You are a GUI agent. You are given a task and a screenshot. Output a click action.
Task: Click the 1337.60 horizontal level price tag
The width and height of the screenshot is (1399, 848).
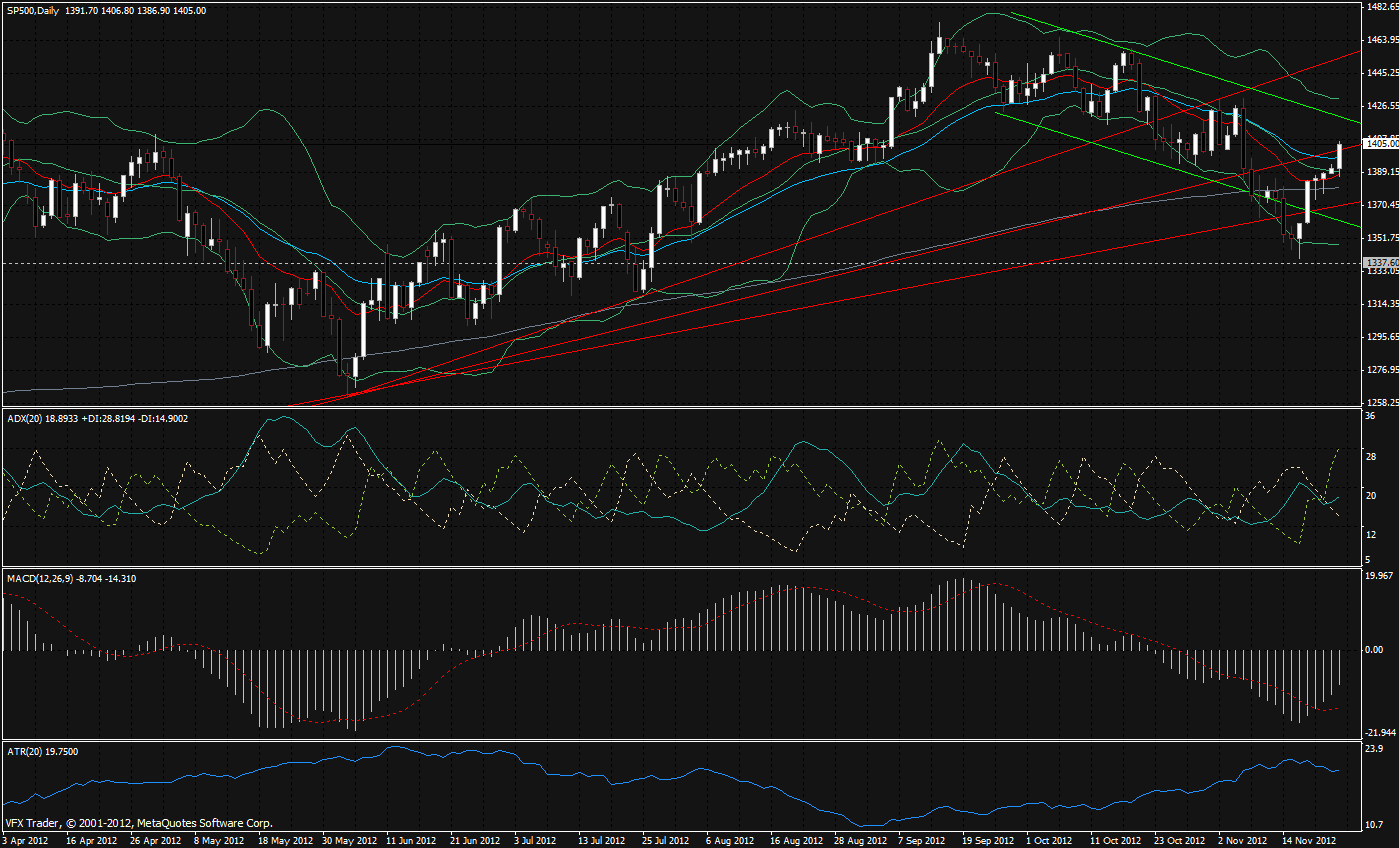point(1380,262)
